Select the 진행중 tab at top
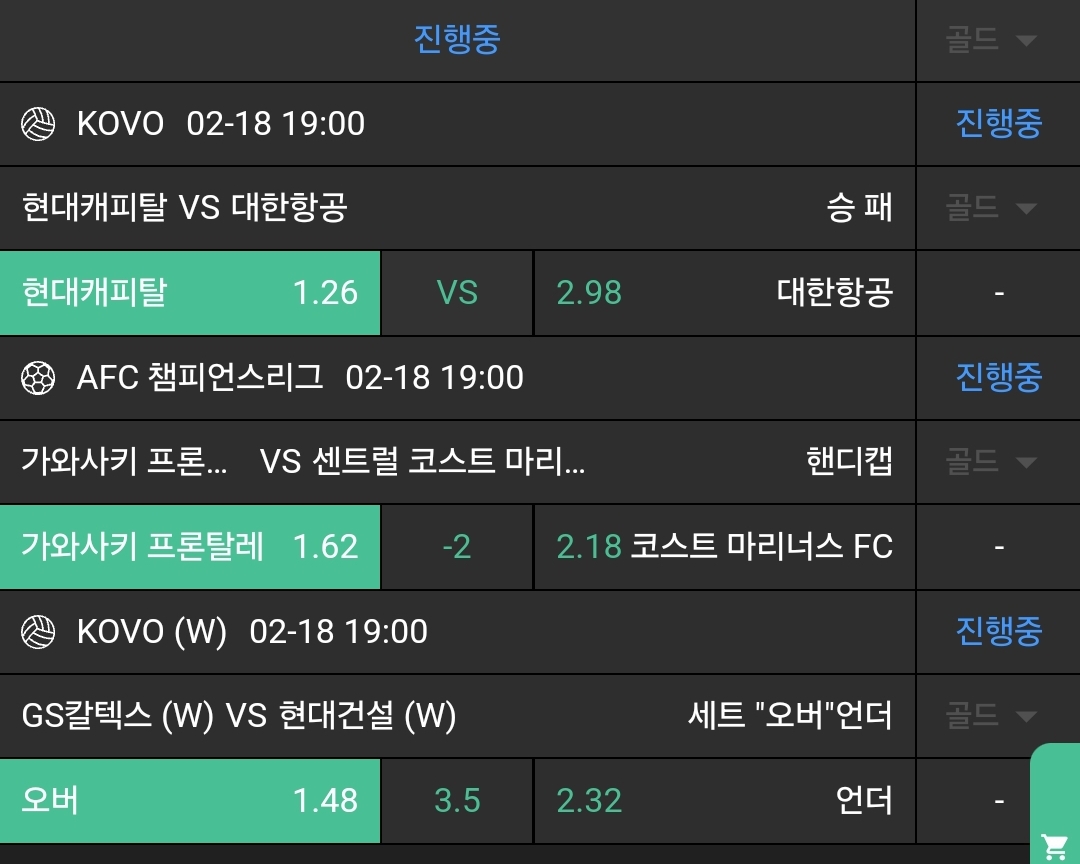Image resolution: width=1080 pixels, height=864 pixels. click(x=457, y=40)
